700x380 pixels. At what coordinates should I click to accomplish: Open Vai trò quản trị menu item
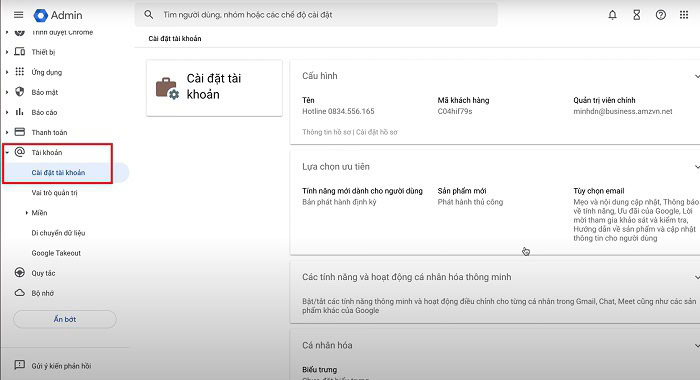tap(54, 192)
